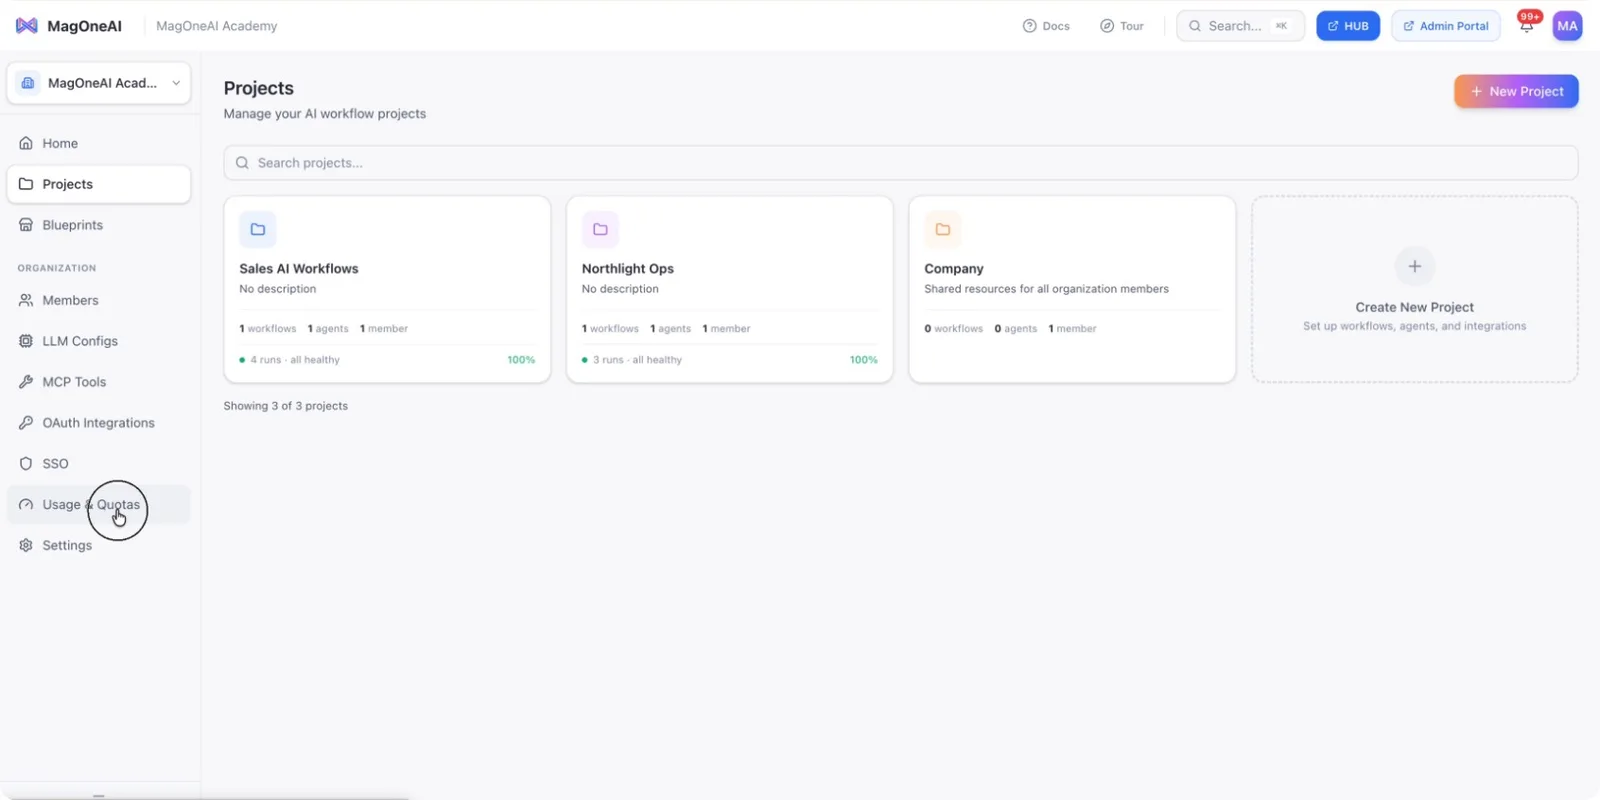Open the Company project title
The height and width of the screenshot is (800, 1600).
pyautogui.click(x=954, y=269)
